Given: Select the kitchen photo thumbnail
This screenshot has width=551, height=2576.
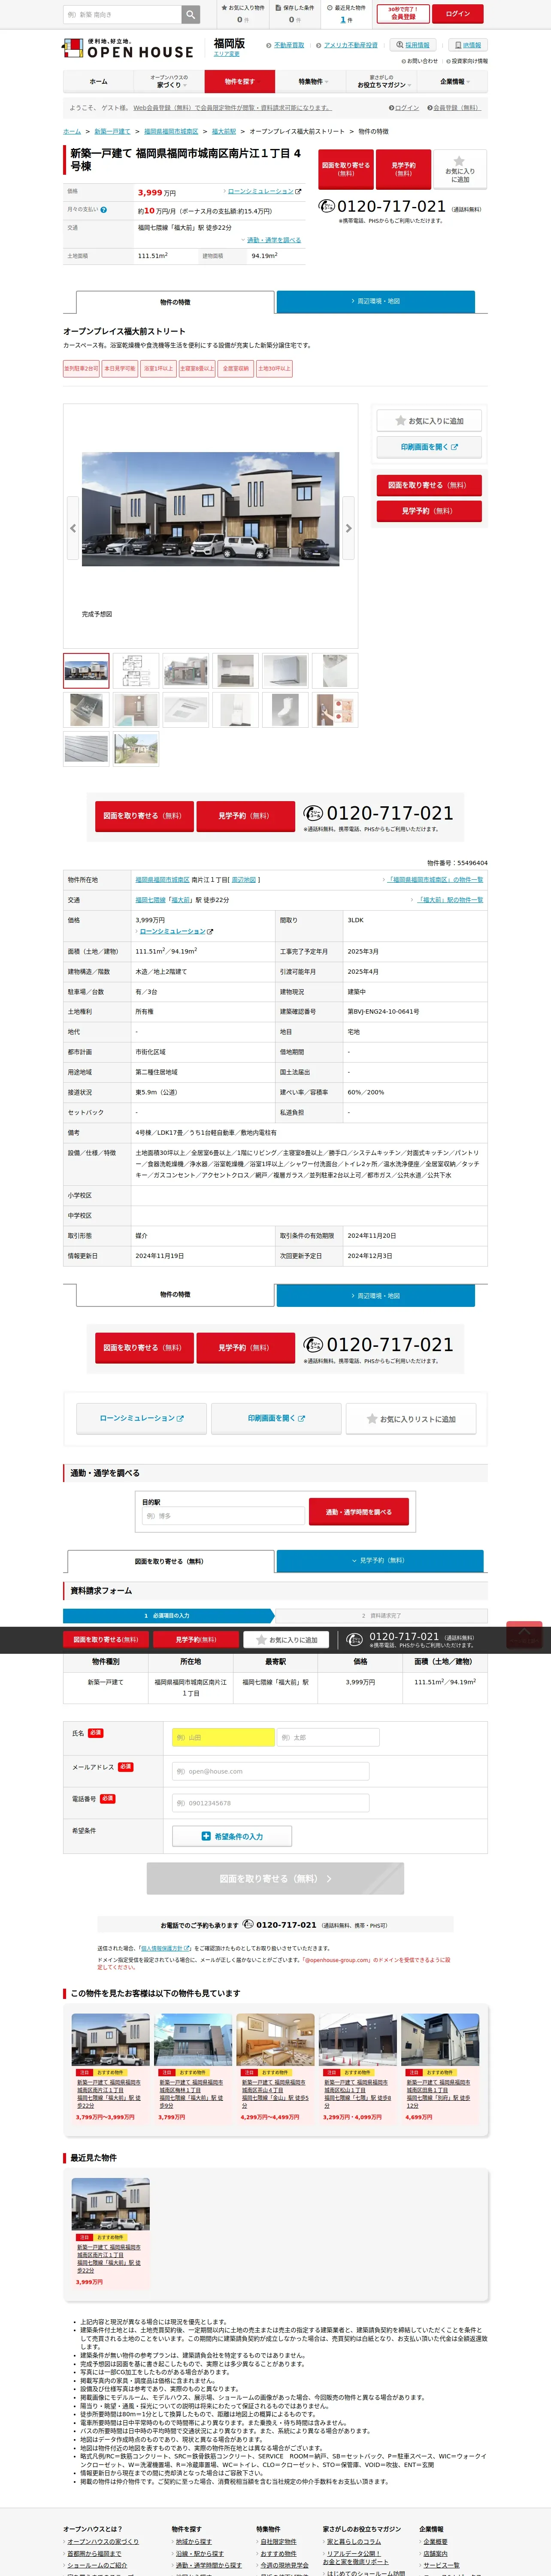Looking at the screenshot, I should tap(236, 670).
